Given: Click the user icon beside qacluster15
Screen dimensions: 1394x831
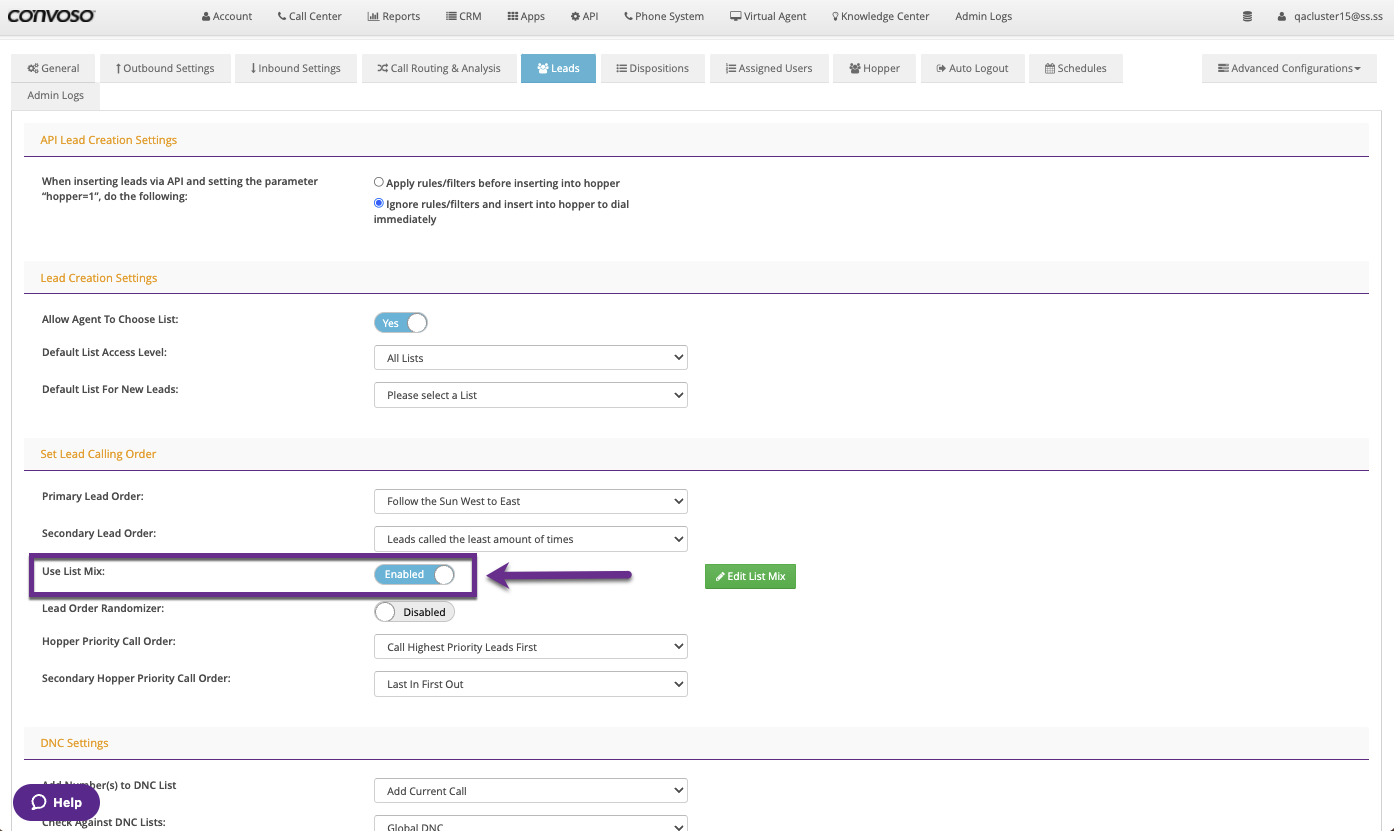Looking at the screenshot, I should [1282, 16].
